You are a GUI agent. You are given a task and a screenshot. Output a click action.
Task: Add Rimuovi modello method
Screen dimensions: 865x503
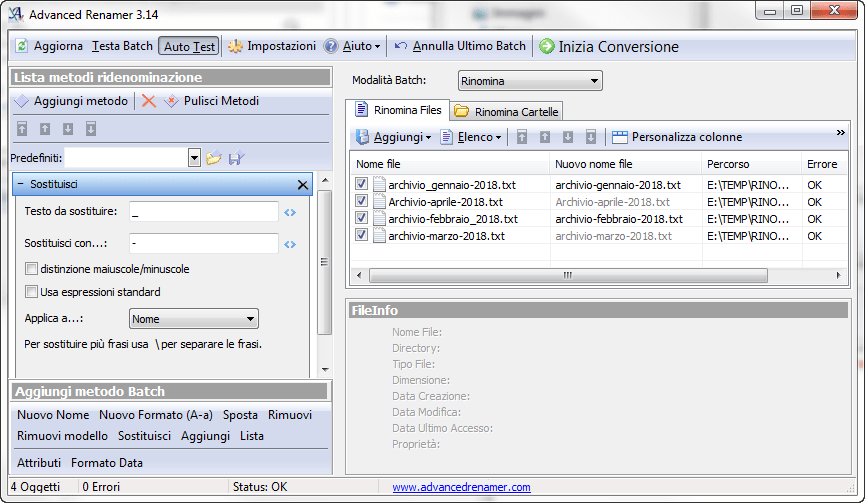coord(62,436)
